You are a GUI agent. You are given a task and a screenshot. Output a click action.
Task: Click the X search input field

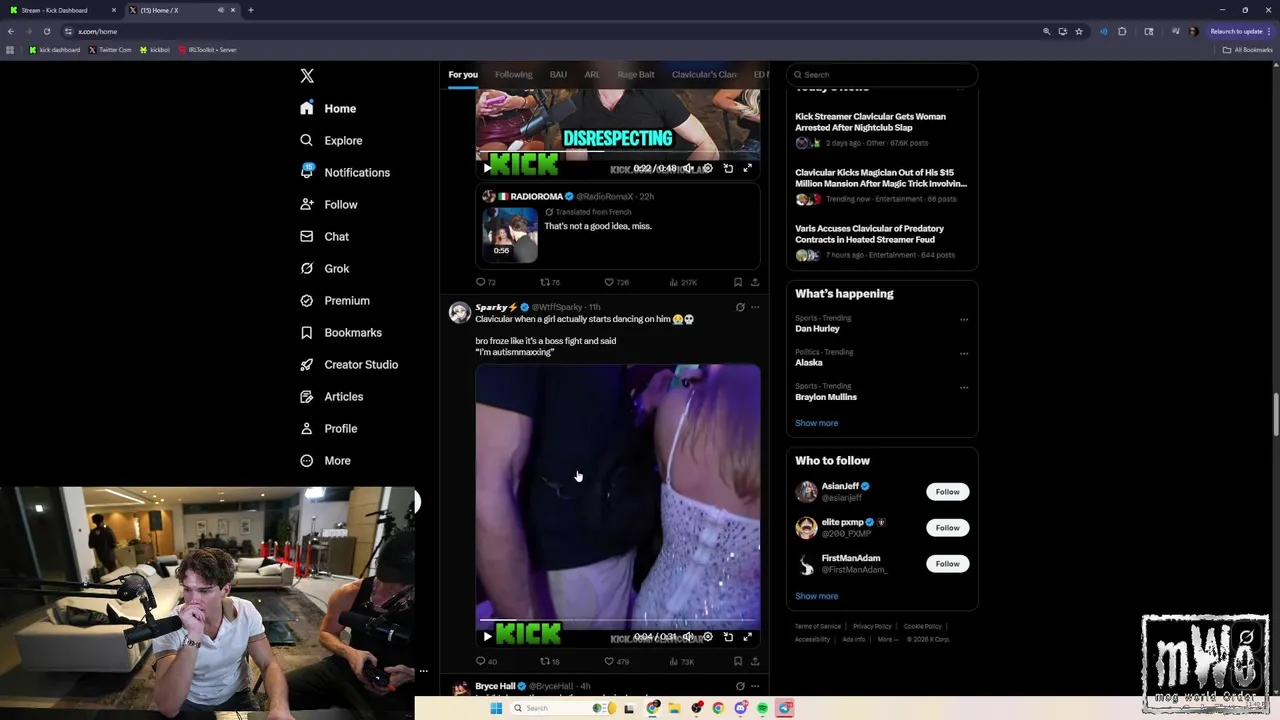[882, 74]
